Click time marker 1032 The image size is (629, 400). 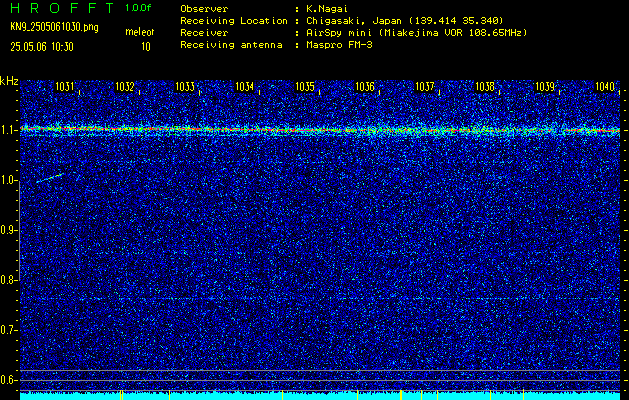[x=125, y=86]
